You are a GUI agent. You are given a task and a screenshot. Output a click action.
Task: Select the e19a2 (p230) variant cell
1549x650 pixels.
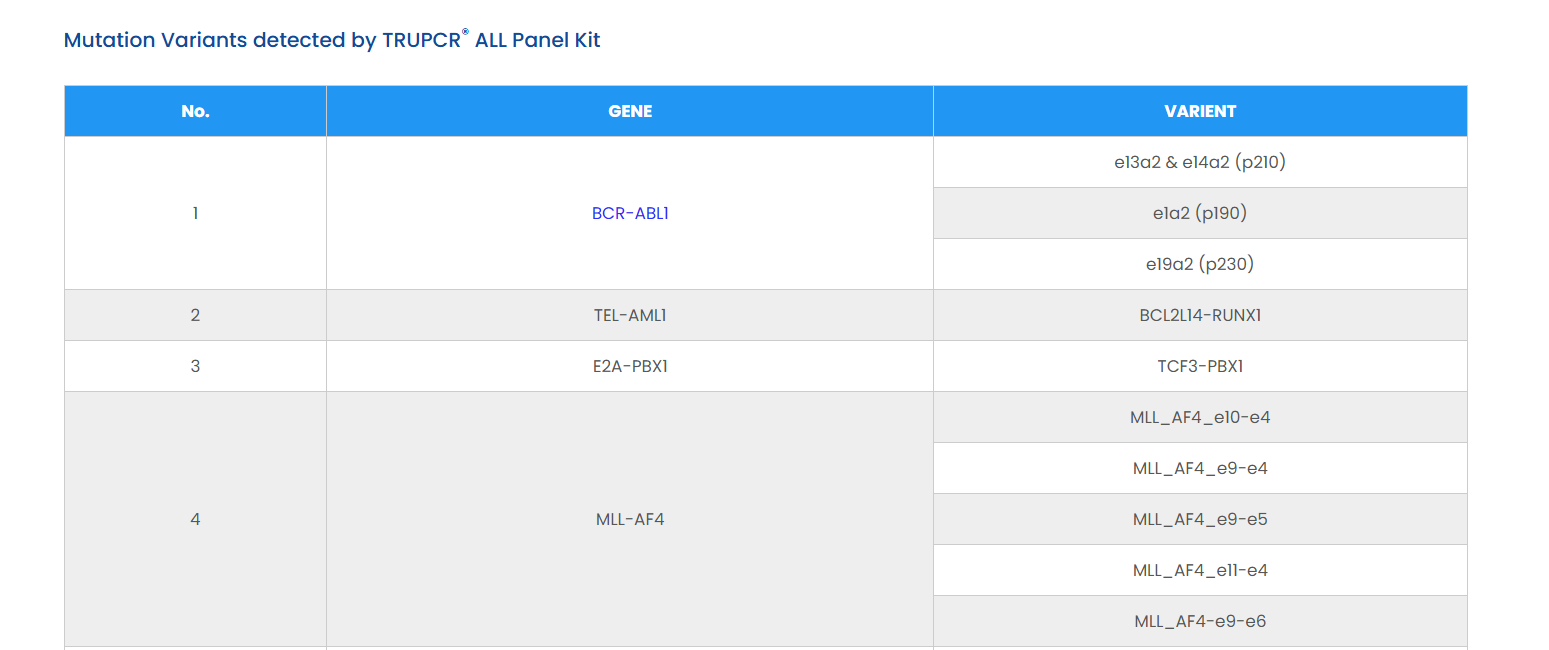1200,264
